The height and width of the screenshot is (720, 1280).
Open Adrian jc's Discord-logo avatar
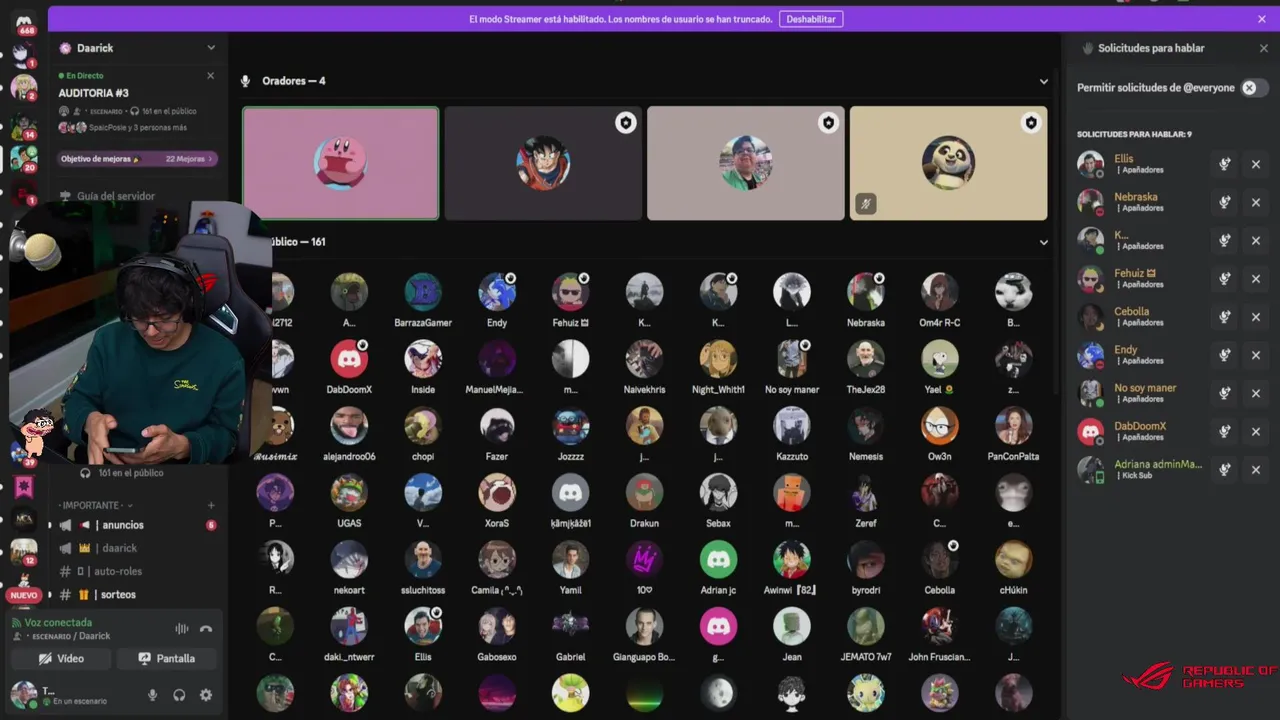(718, 559)
